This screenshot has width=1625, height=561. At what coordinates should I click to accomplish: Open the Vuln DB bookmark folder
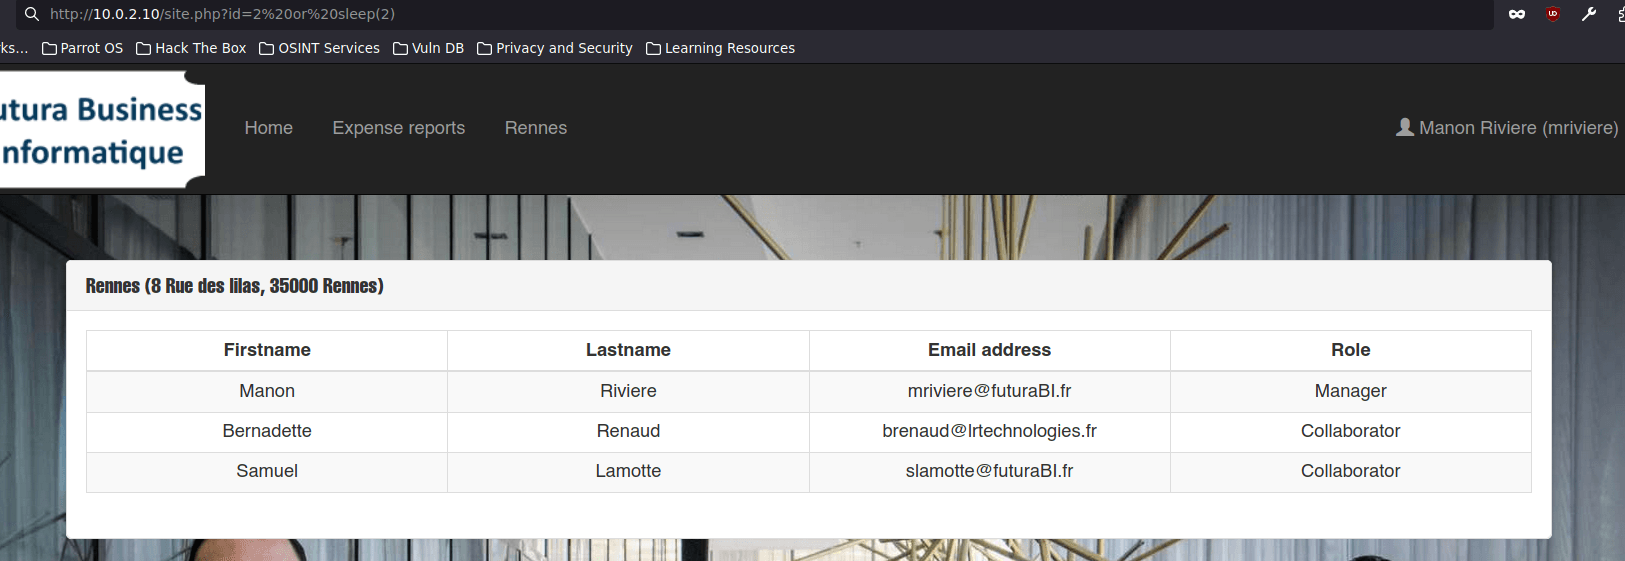click(428, 48)
